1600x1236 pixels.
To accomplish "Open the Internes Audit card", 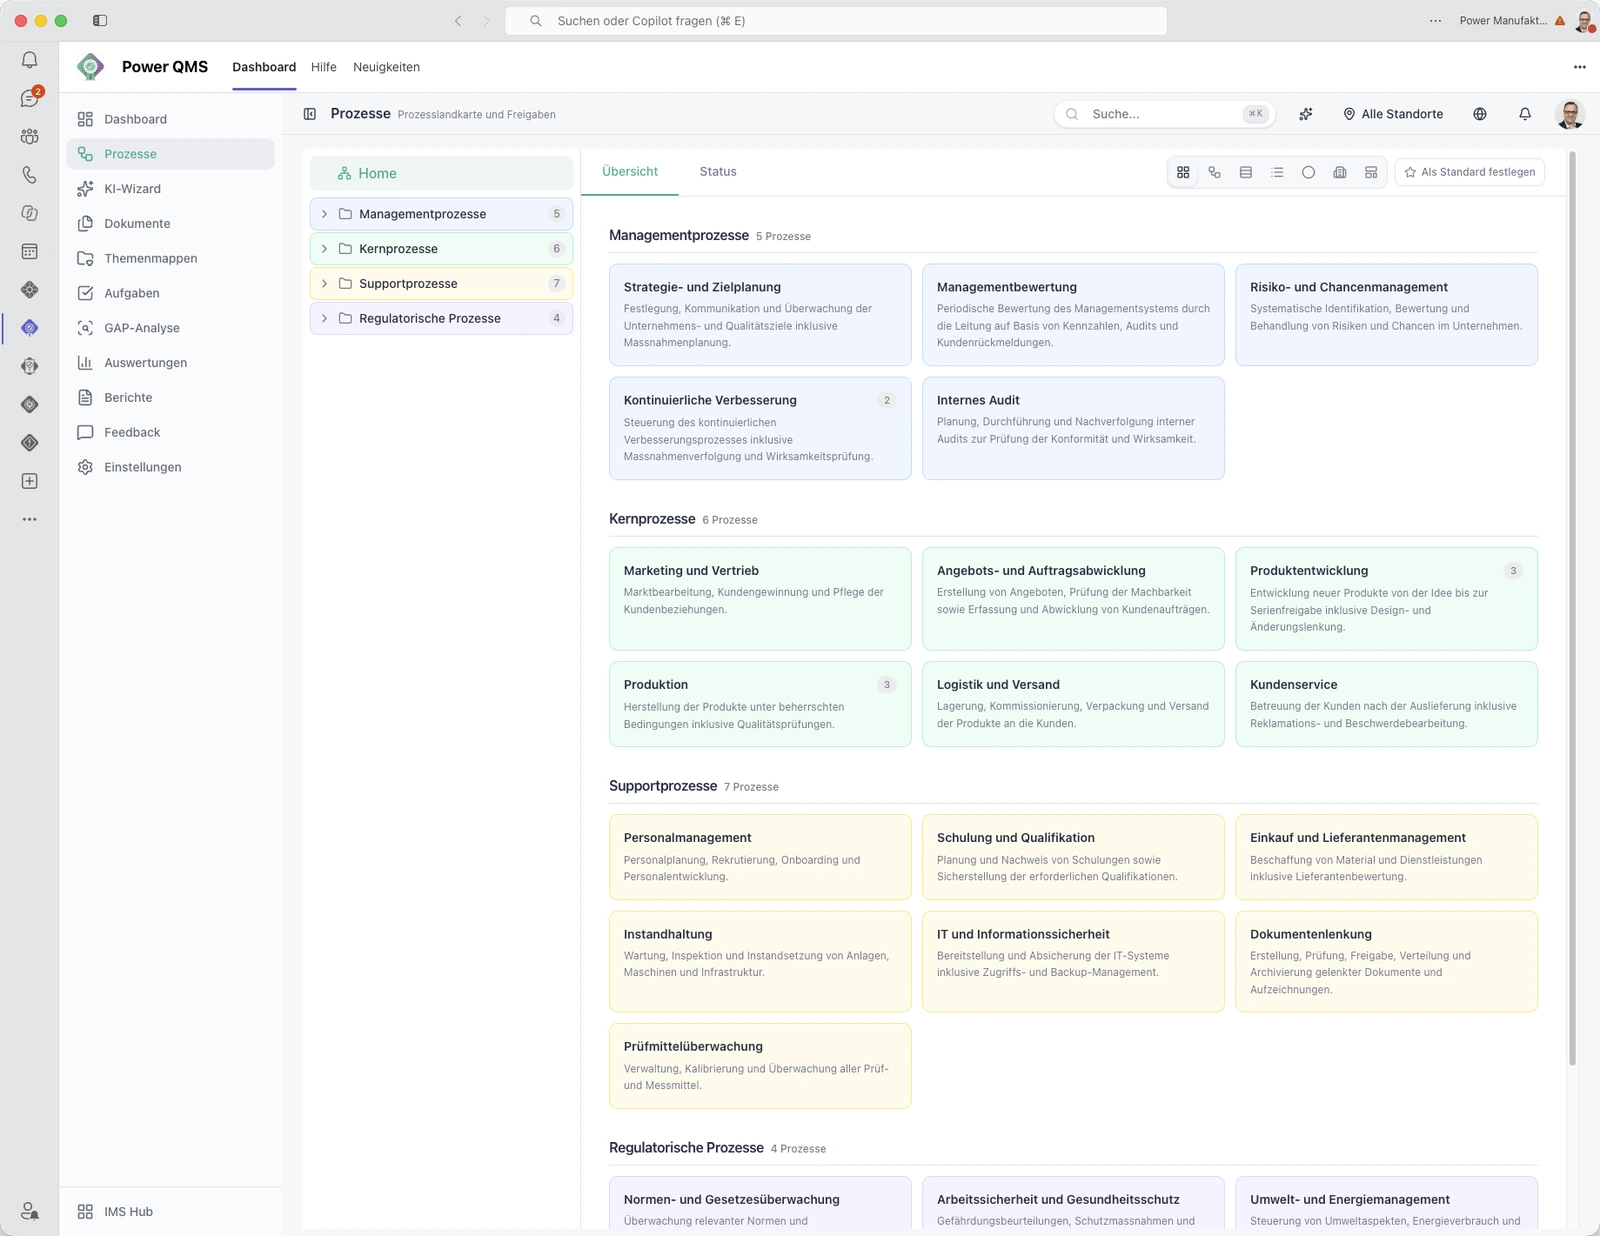I will coord(1073,428).
